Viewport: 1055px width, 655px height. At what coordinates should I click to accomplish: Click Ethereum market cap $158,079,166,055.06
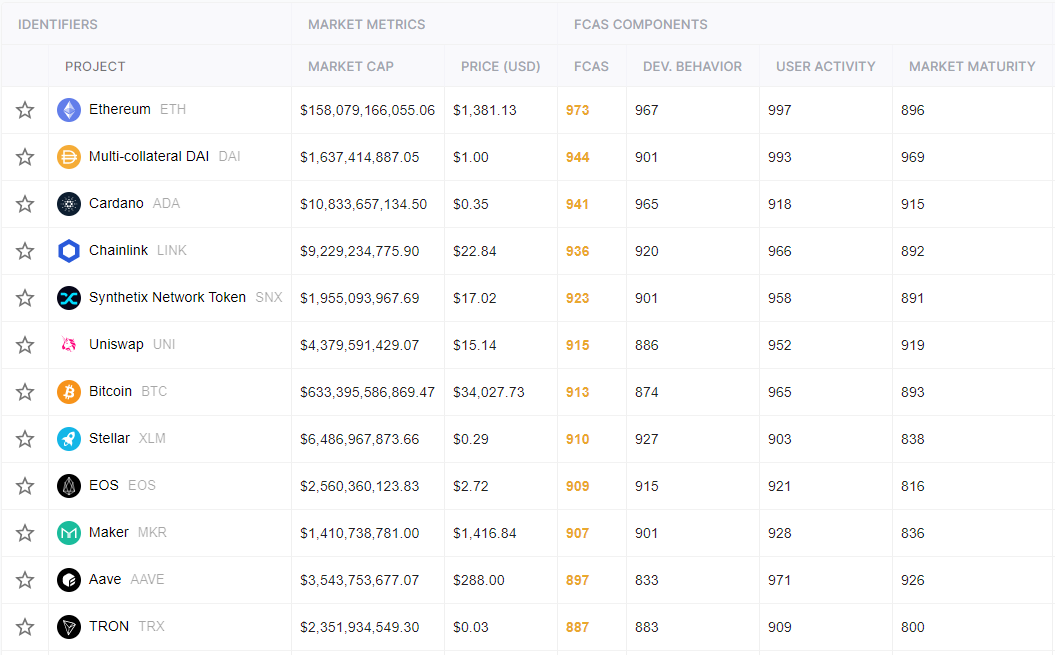(x=367, y=110)
